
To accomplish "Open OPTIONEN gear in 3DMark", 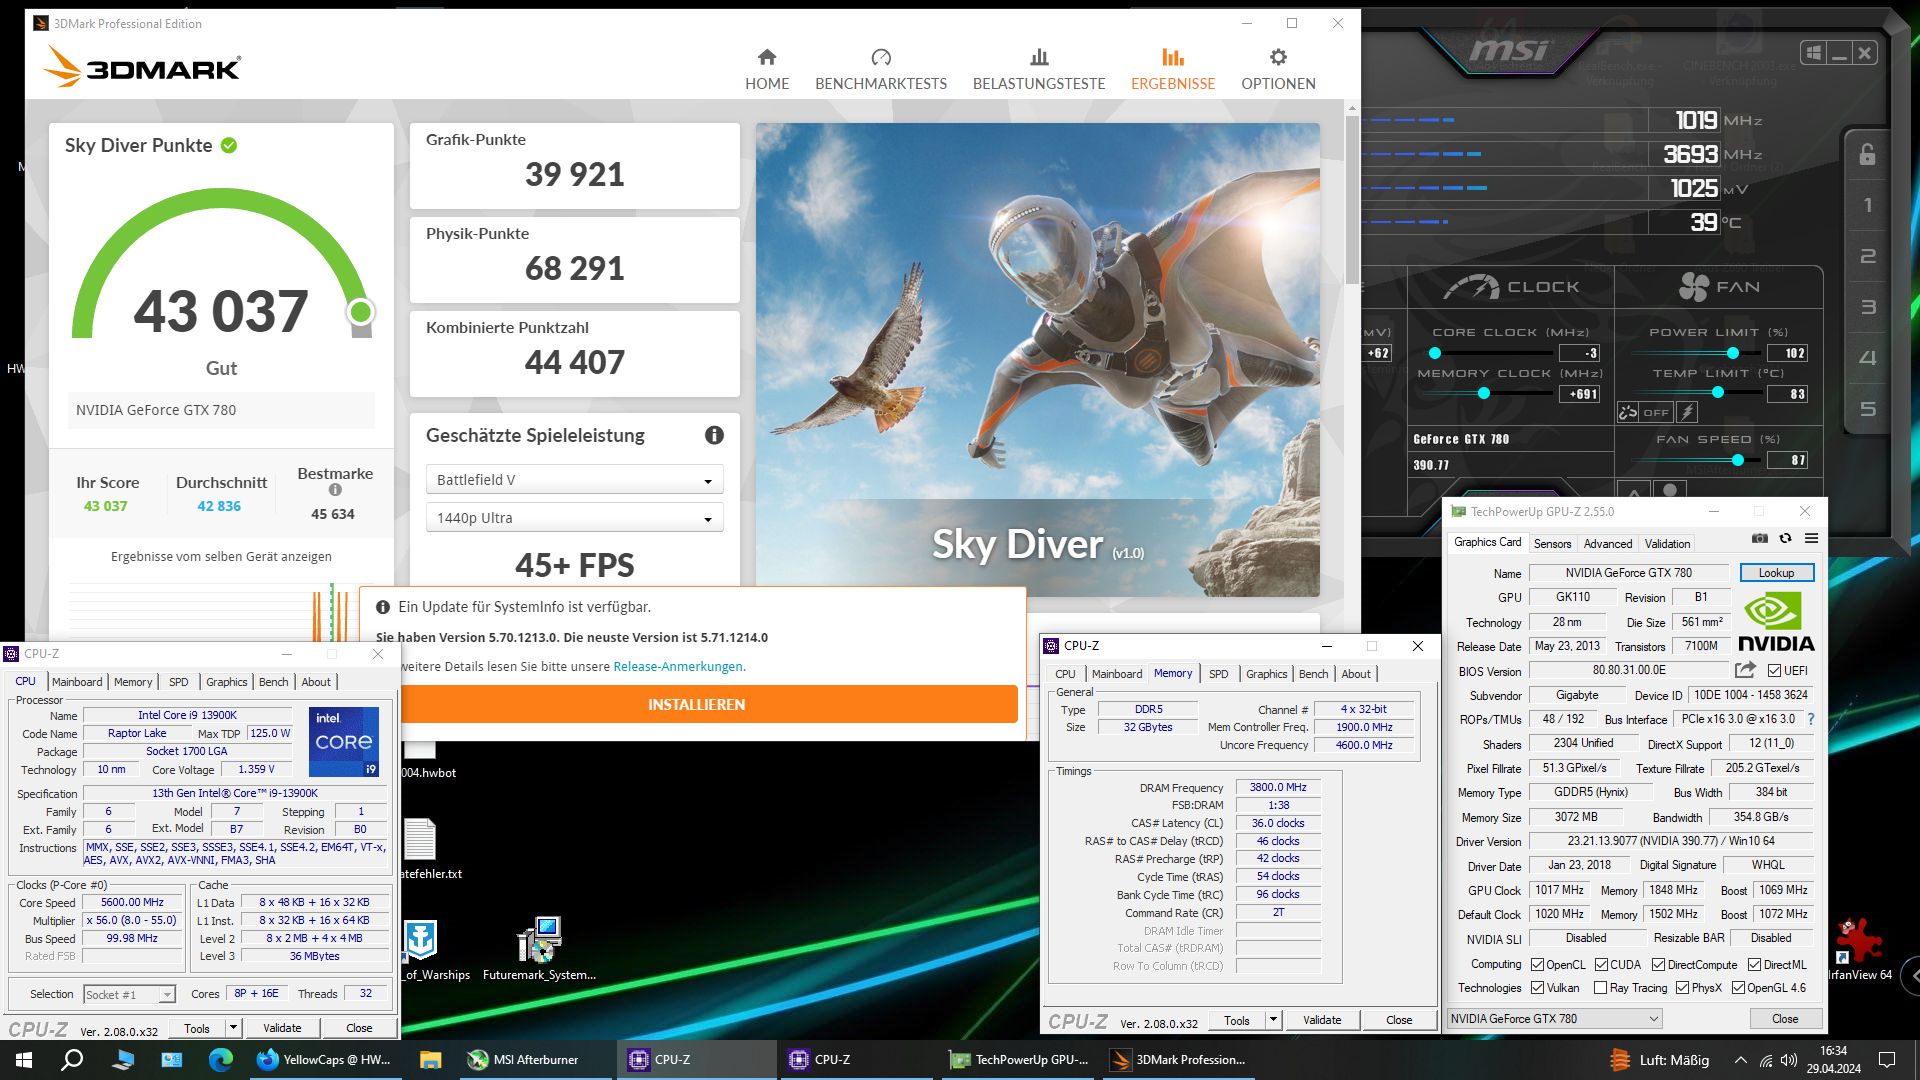I will click(1278, 70).
